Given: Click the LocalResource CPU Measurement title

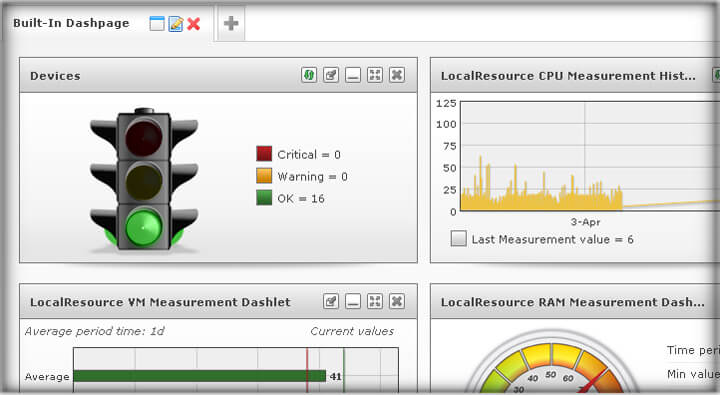Looking at the screenshot, I should [x=568, y=76].
